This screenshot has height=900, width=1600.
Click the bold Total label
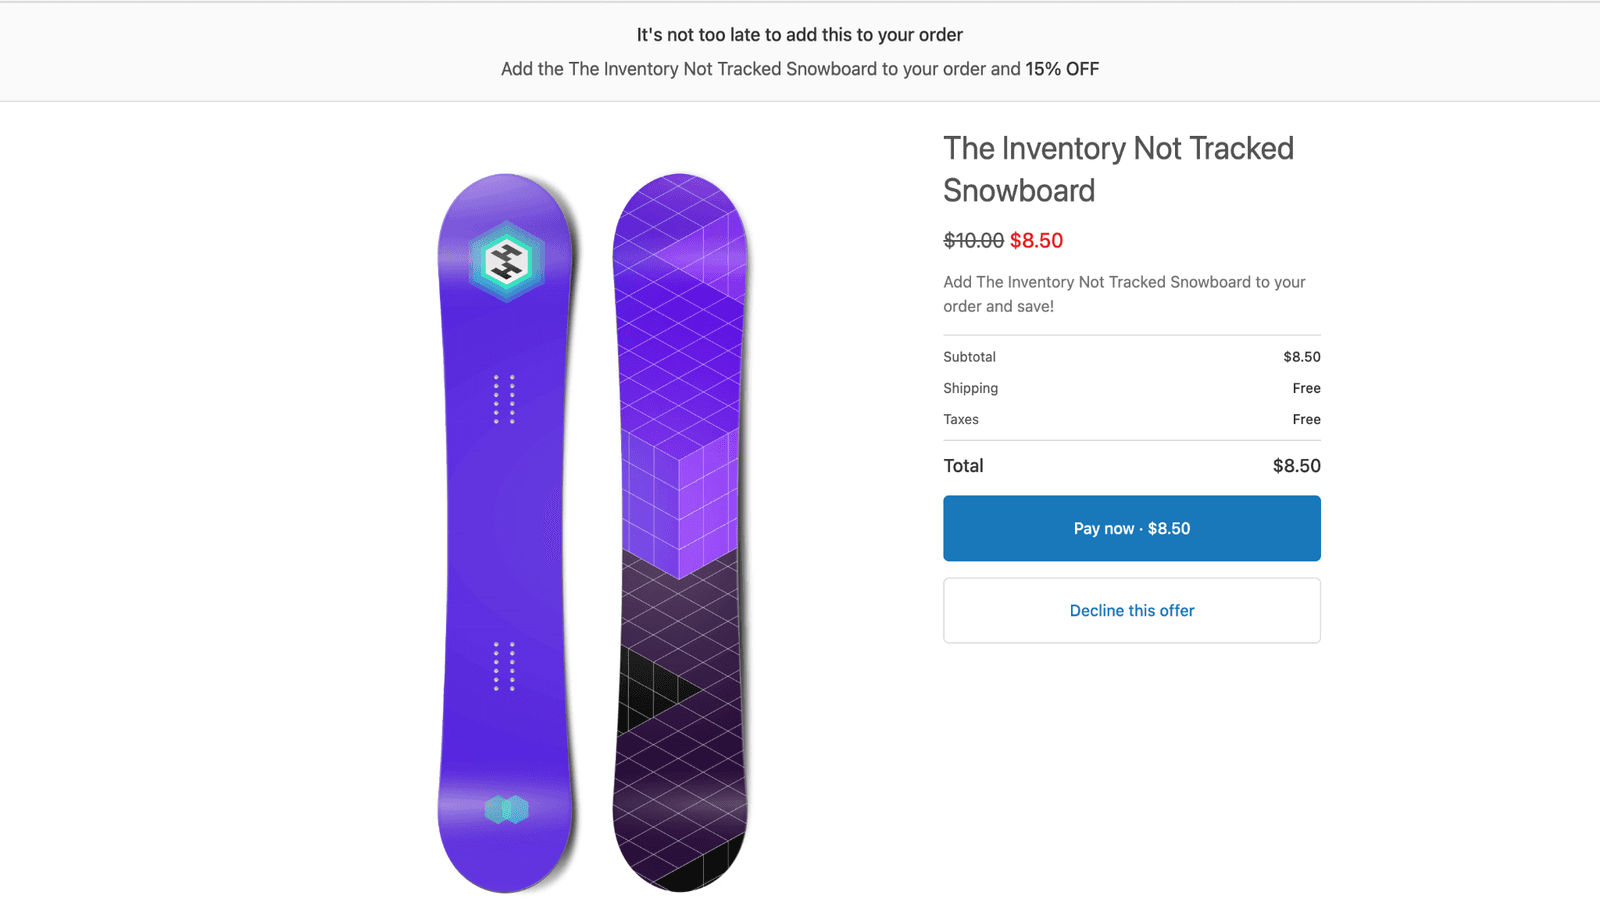pyautogui.click(x=963, y=466)
